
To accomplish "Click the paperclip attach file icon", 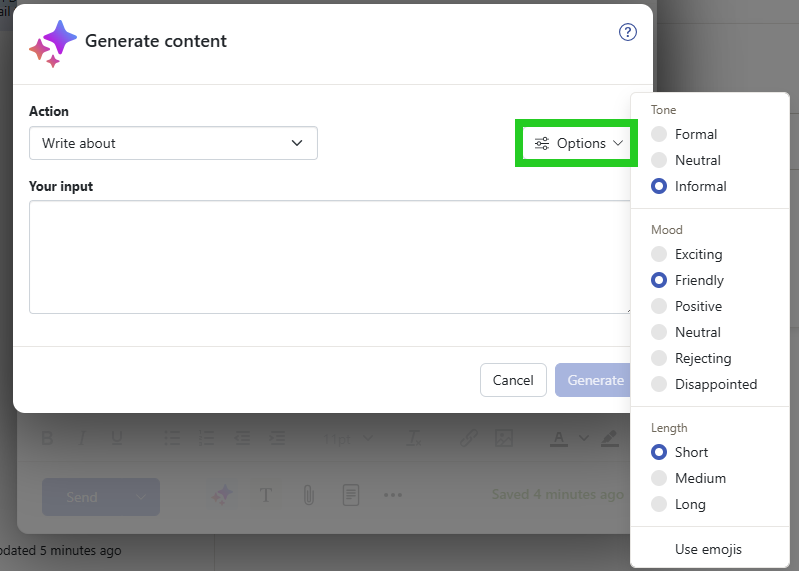I will [x=309, y=495].
